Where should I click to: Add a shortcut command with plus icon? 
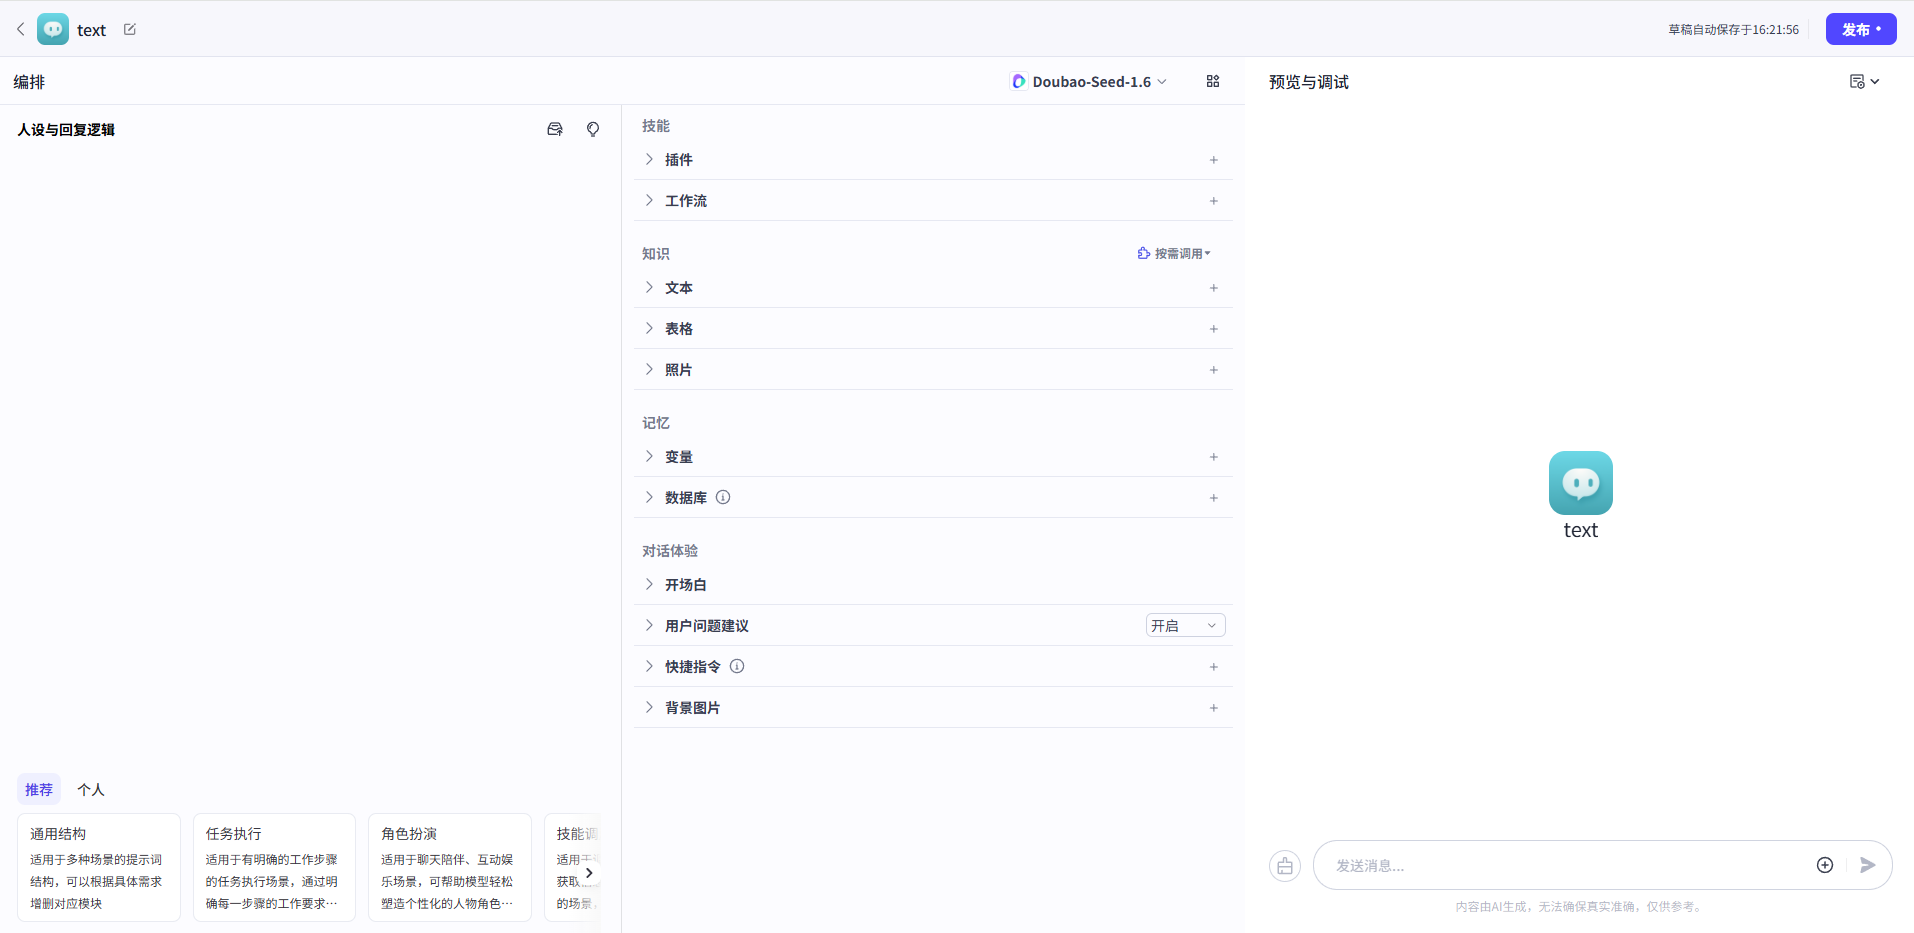click(1214, 667)
